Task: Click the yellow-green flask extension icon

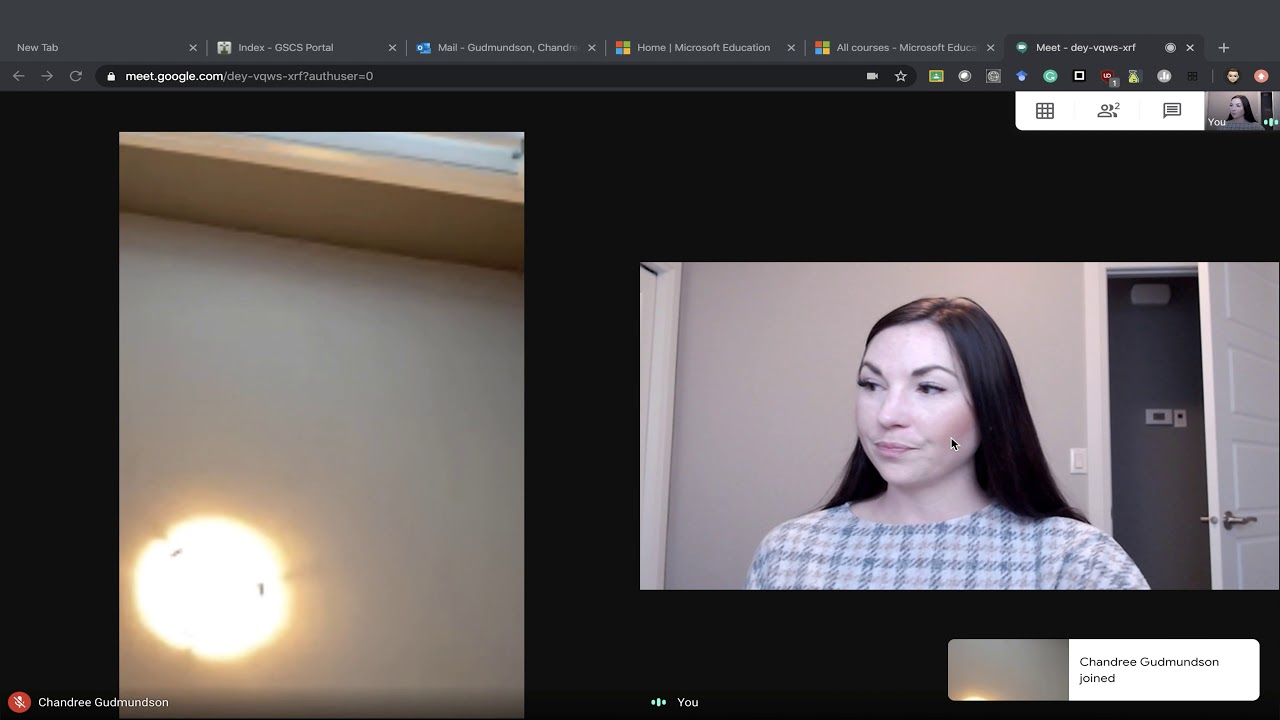Action: click(1134, 76)
